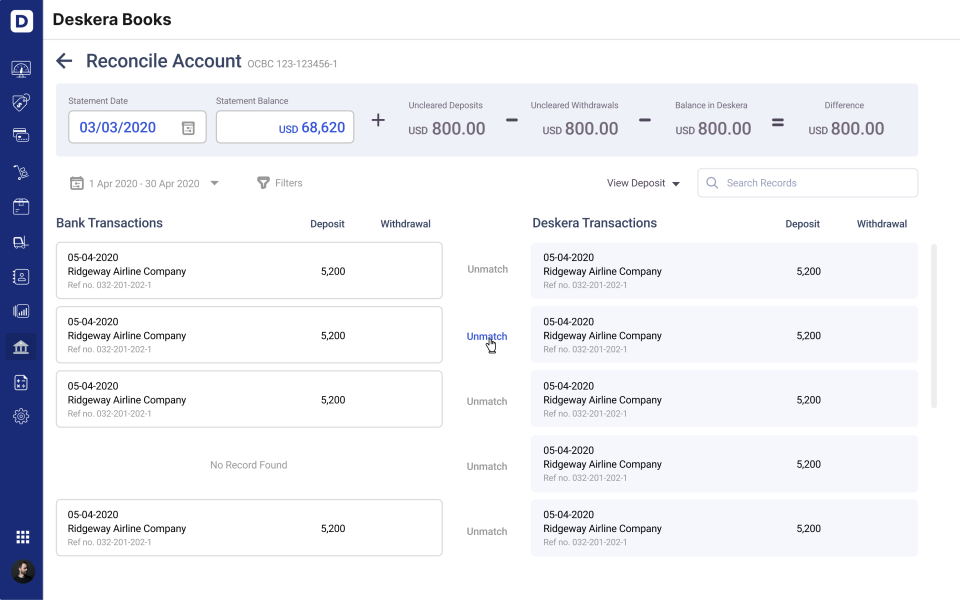This screenshot has width=960, height=600.
Task: Click the Deskera transaction card opposite No Record Found
Action: 724,463
